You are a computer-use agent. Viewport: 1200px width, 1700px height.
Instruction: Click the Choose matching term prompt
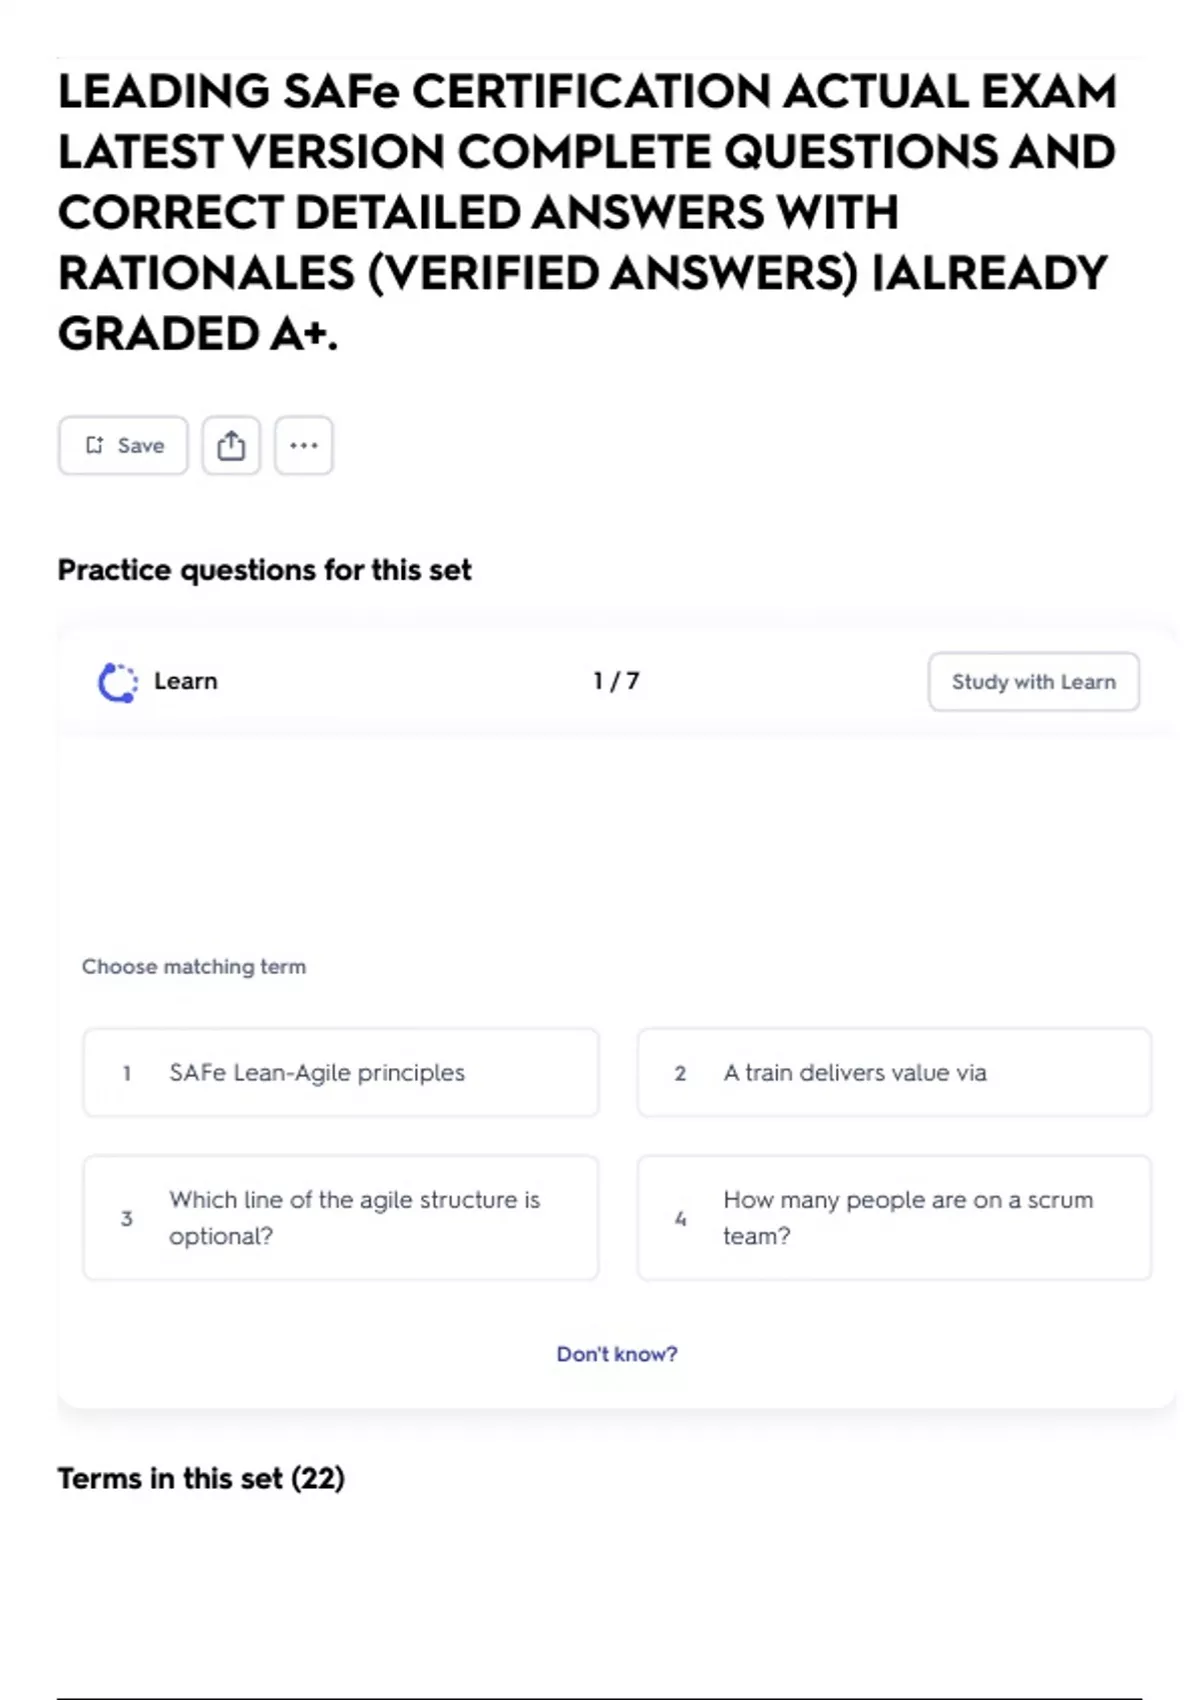coord(194,967)
